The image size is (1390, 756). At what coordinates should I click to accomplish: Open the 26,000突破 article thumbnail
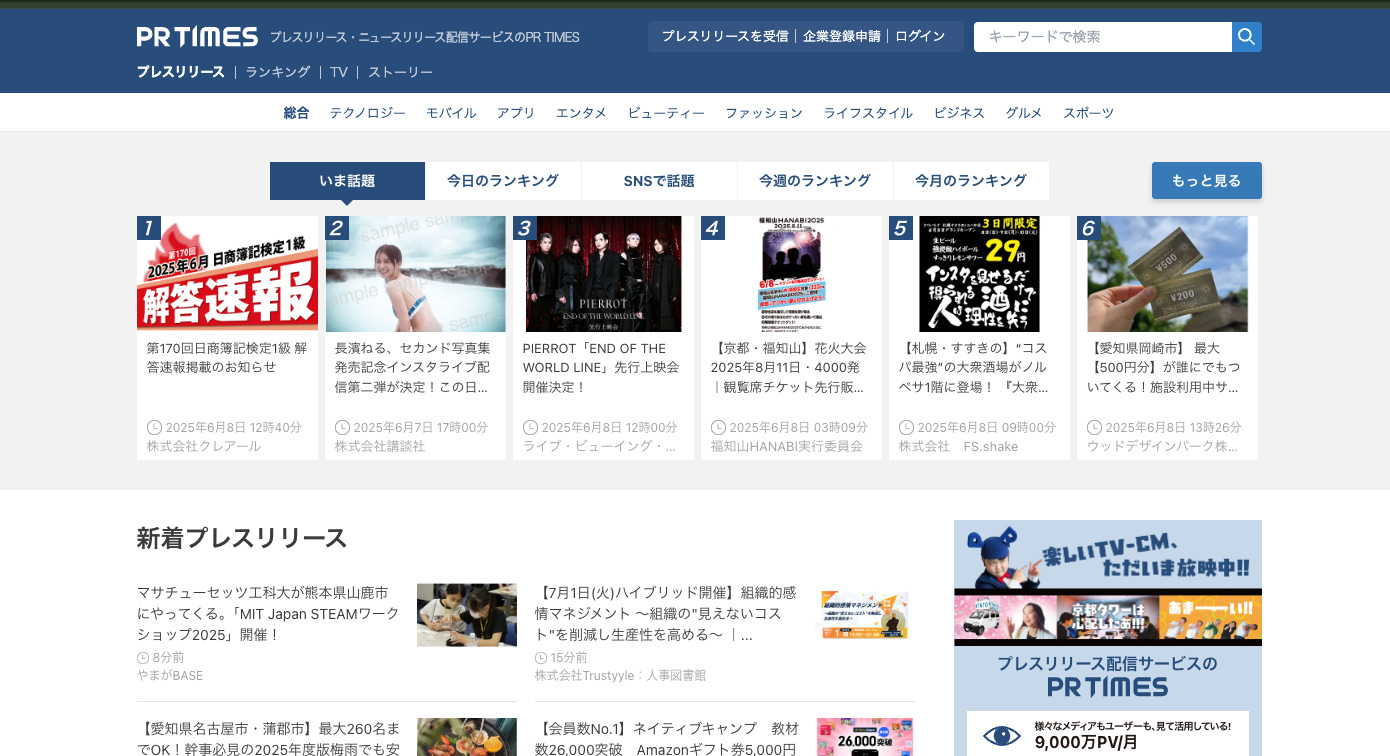865,737
